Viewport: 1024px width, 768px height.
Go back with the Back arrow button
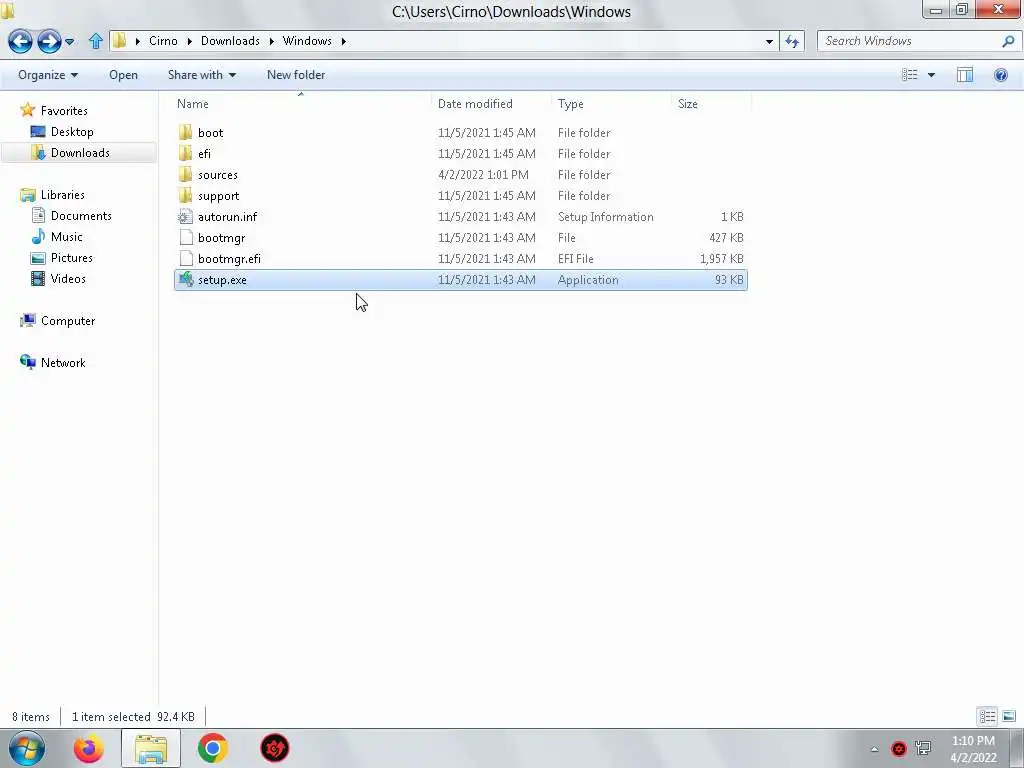click(x=20, y=41)
